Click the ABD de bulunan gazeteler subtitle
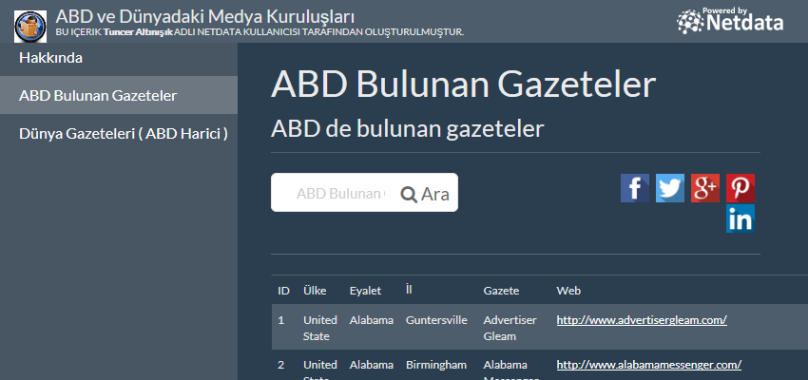Screen dimensions: 808x380 coord(407,129)
